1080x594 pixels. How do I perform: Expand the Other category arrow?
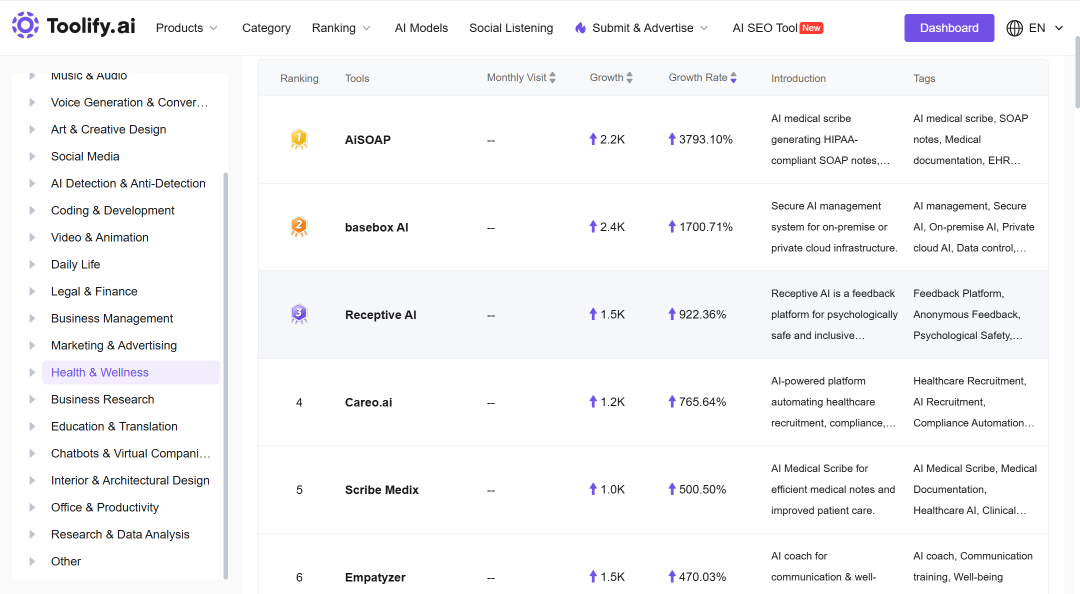32,562
